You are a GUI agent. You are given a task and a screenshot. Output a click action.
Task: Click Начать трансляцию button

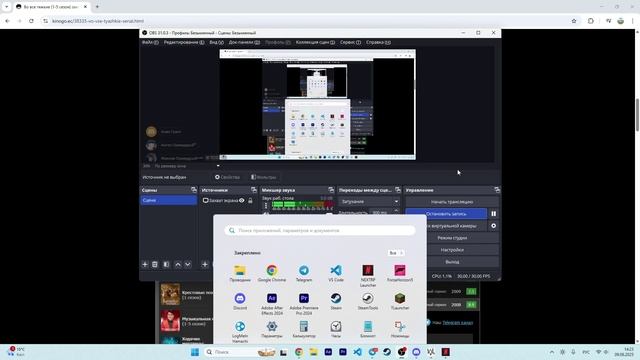pos(452,202)
